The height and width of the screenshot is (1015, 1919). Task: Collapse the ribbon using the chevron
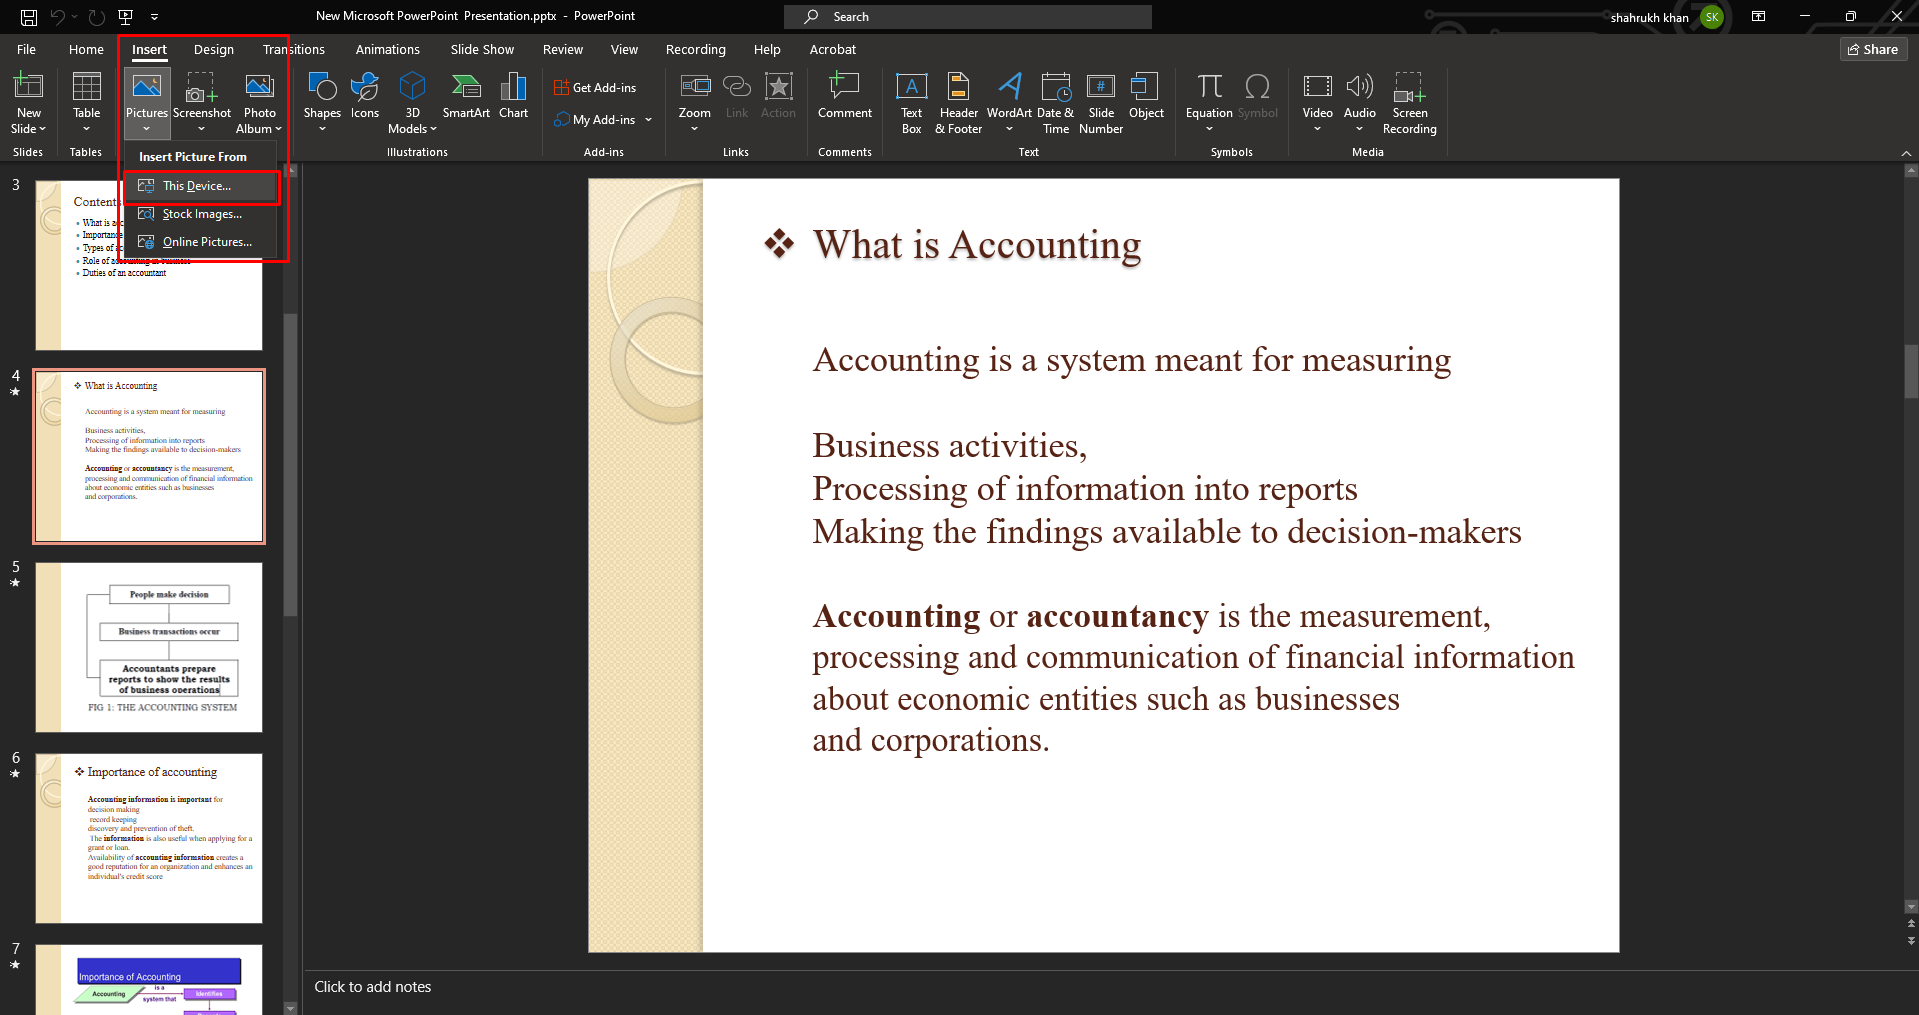coord(1906,153)
